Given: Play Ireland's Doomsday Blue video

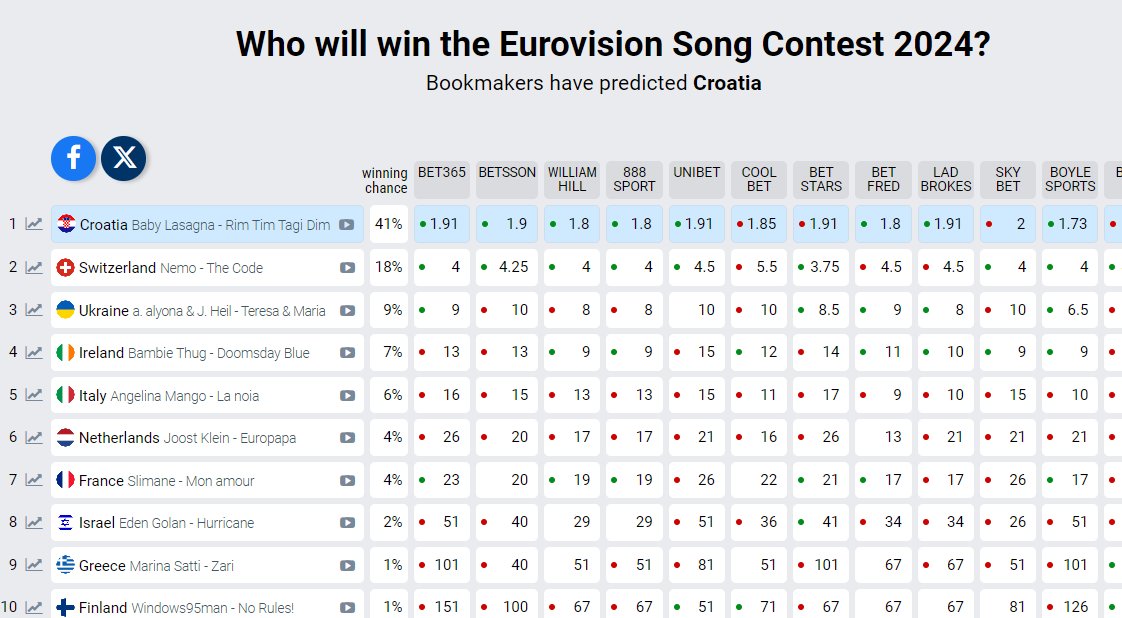Looking at the screenshot, I should click(x=347, y=353).
